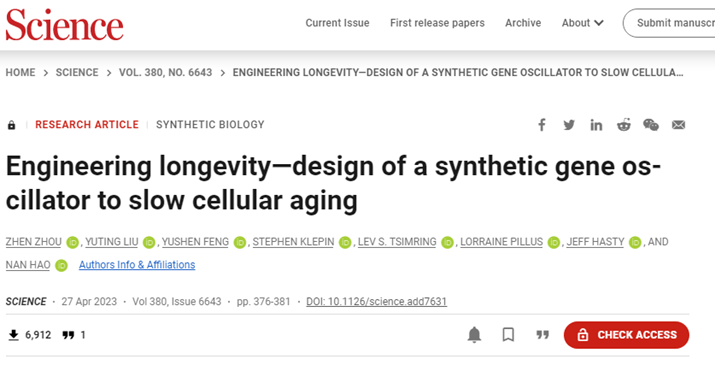The image size is (715, 365).
Task: Bookmark this article with bookmark icon
Action: tap(508, 335)
